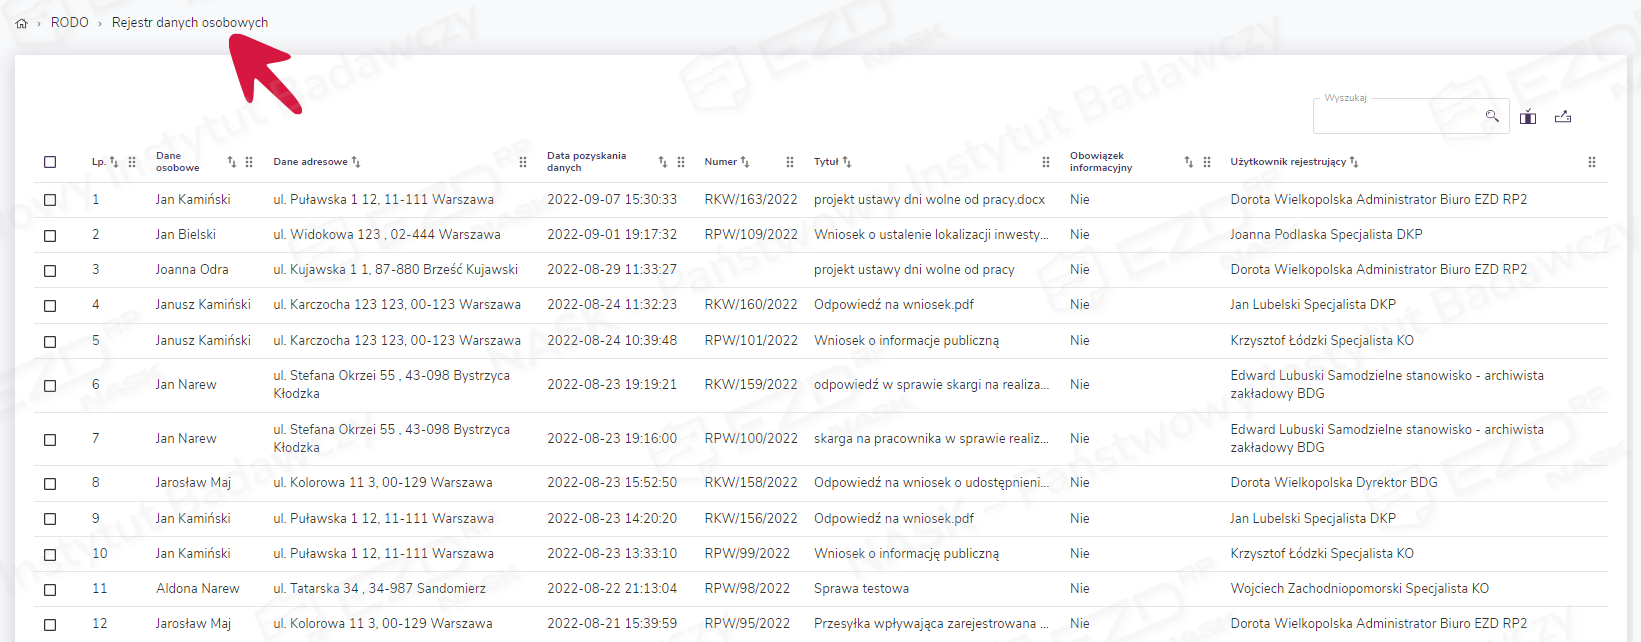
Task: Click the export icon right of search
Action: coord(1563,117)
